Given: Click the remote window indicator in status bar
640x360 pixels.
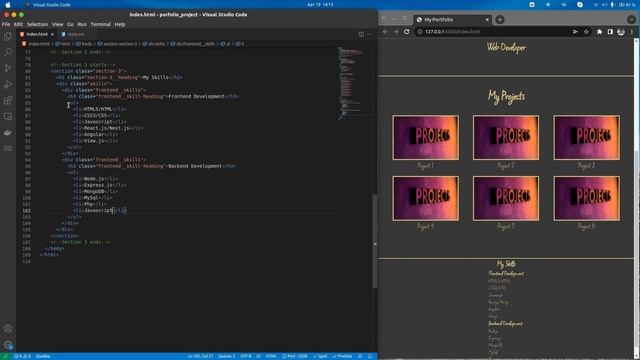Looking at the screenshot, I should point(5,356).
